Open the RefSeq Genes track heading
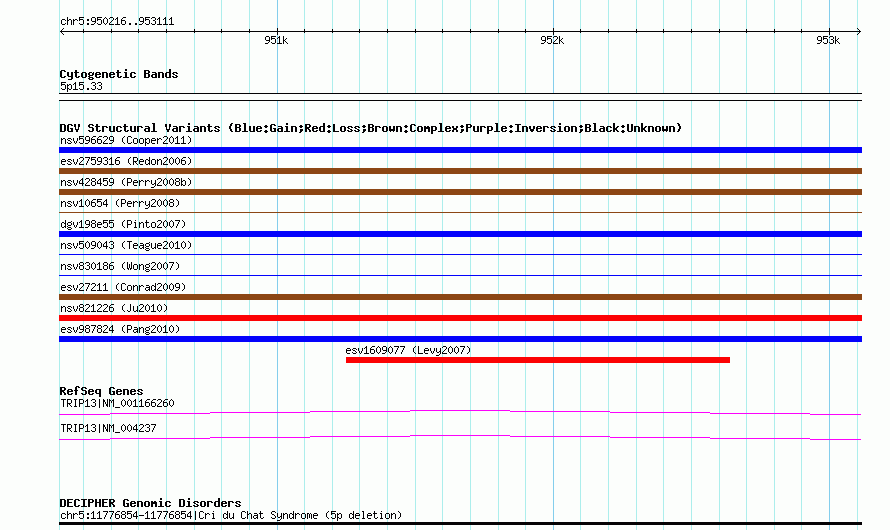 [101, 391]
